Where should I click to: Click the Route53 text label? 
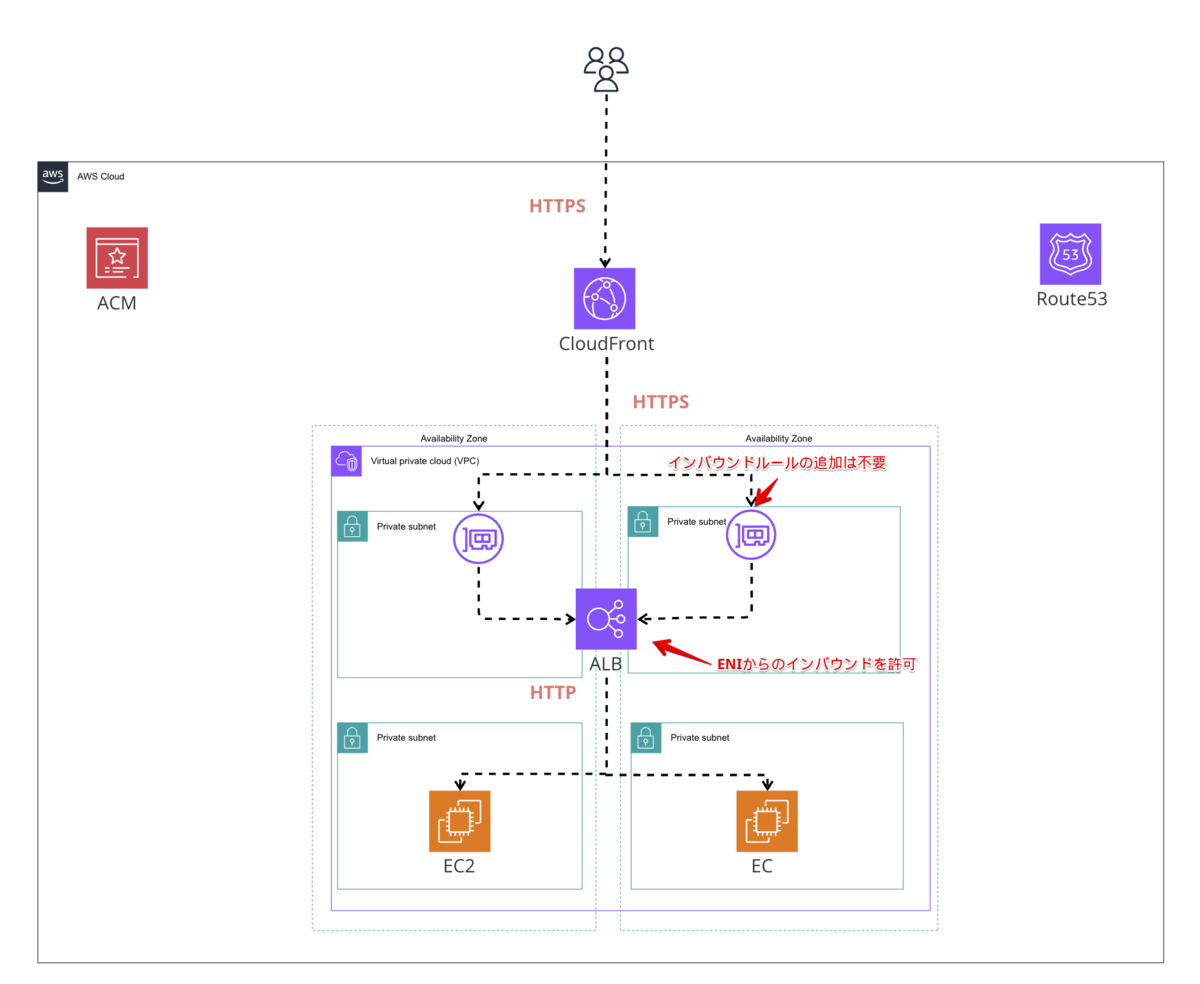[1071, 299]
